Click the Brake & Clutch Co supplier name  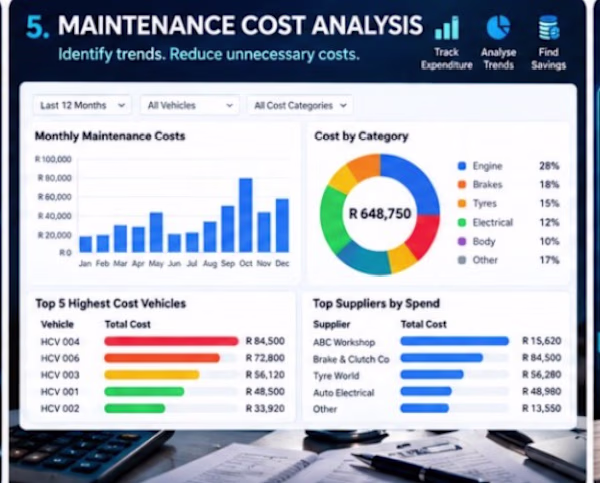(x=351, y=359)
